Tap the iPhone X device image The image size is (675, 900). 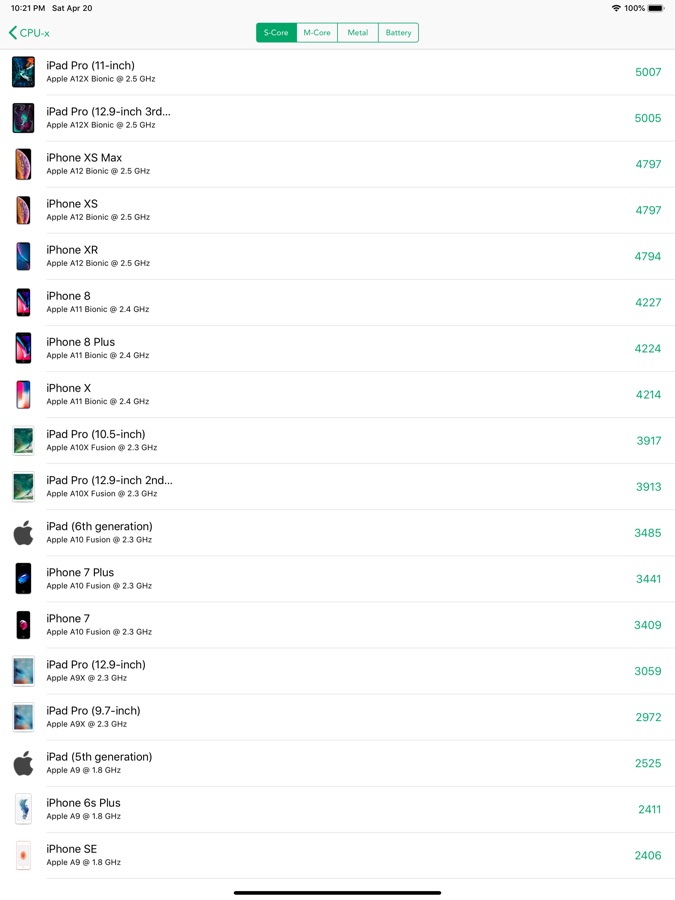pyautogui.click(x=23, y=394)
